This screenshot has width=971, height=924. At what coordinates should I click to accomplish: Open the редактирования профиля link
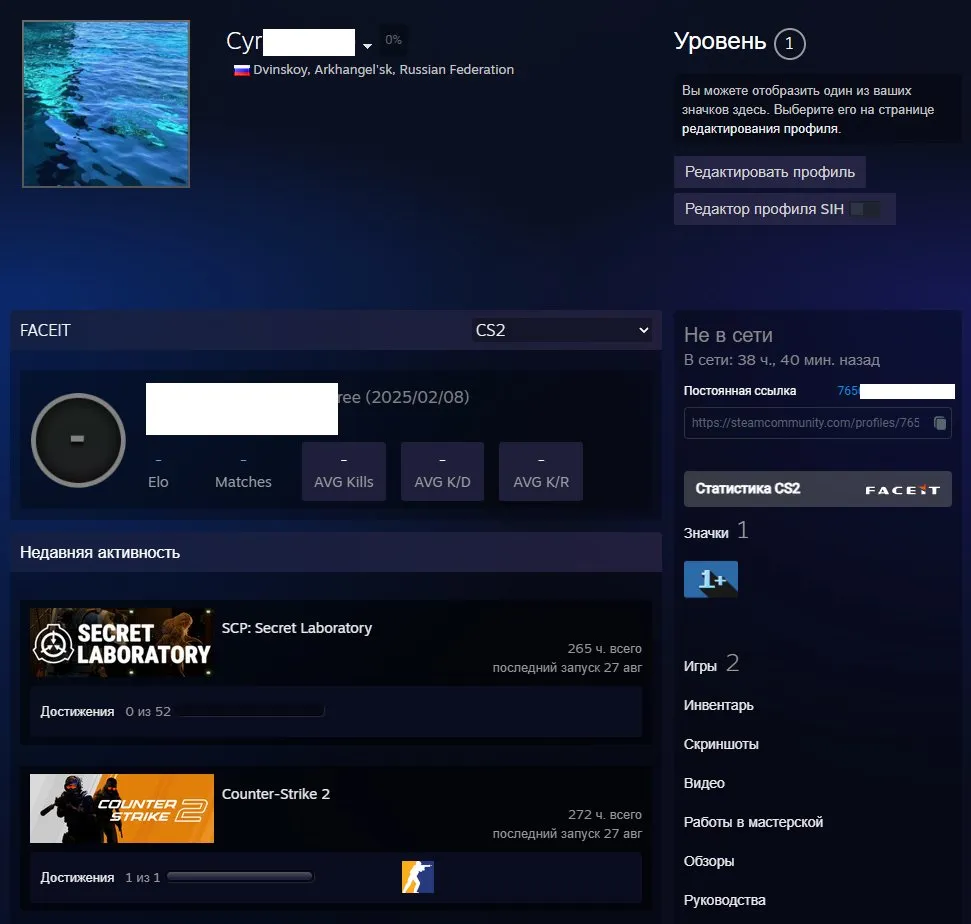pyautogui.click(x=760, y=129)
